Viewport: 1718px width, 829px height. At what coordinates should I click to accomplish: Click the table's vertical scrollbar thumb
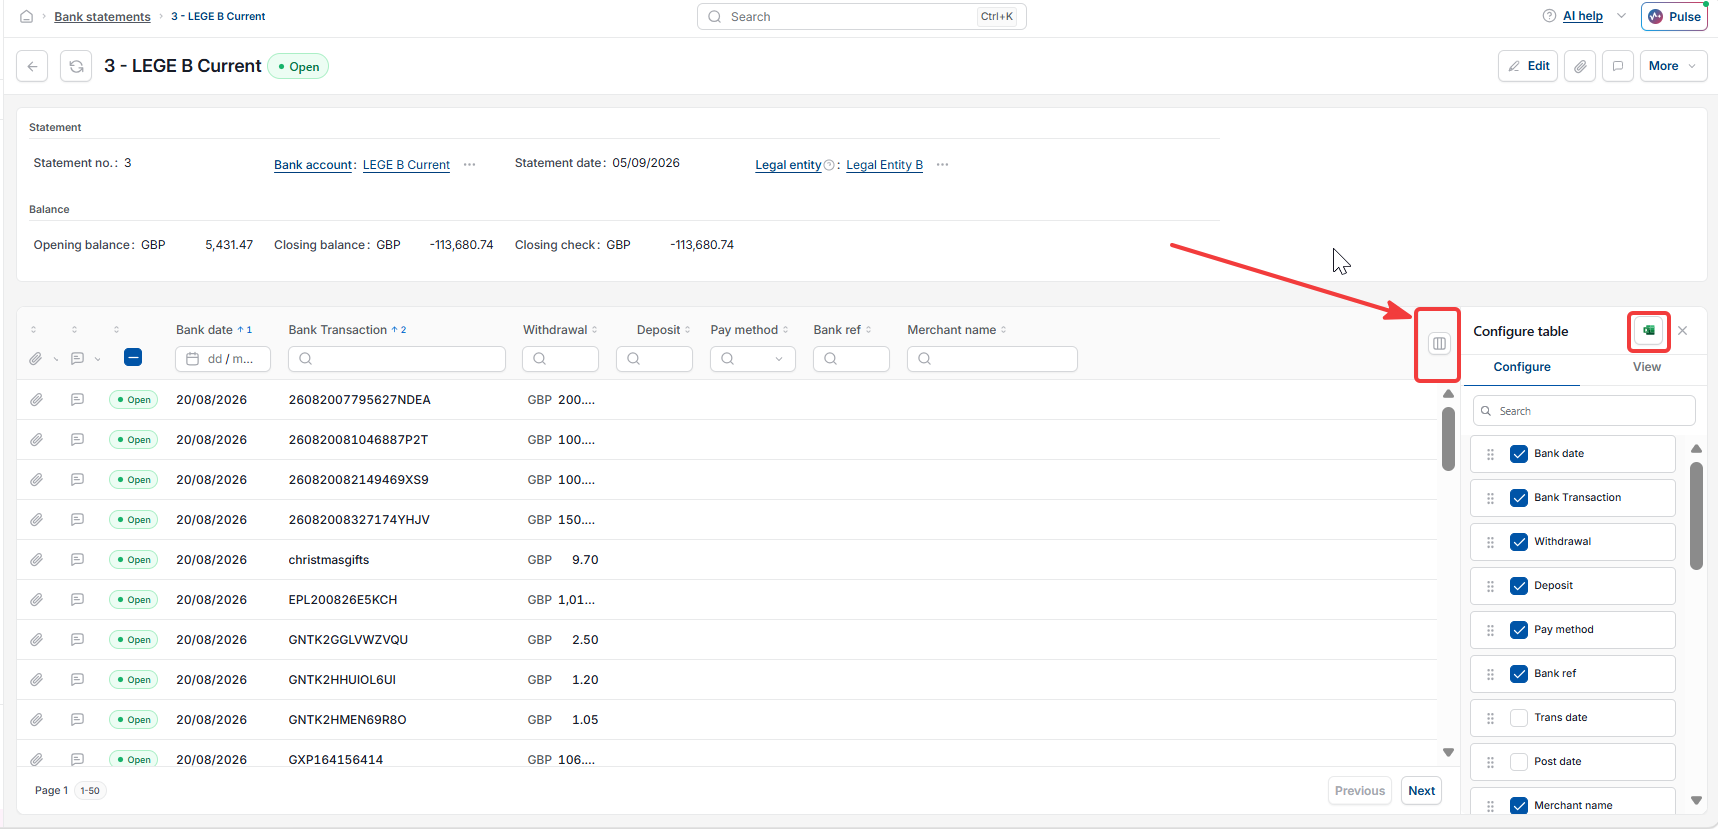[1448, 438]
